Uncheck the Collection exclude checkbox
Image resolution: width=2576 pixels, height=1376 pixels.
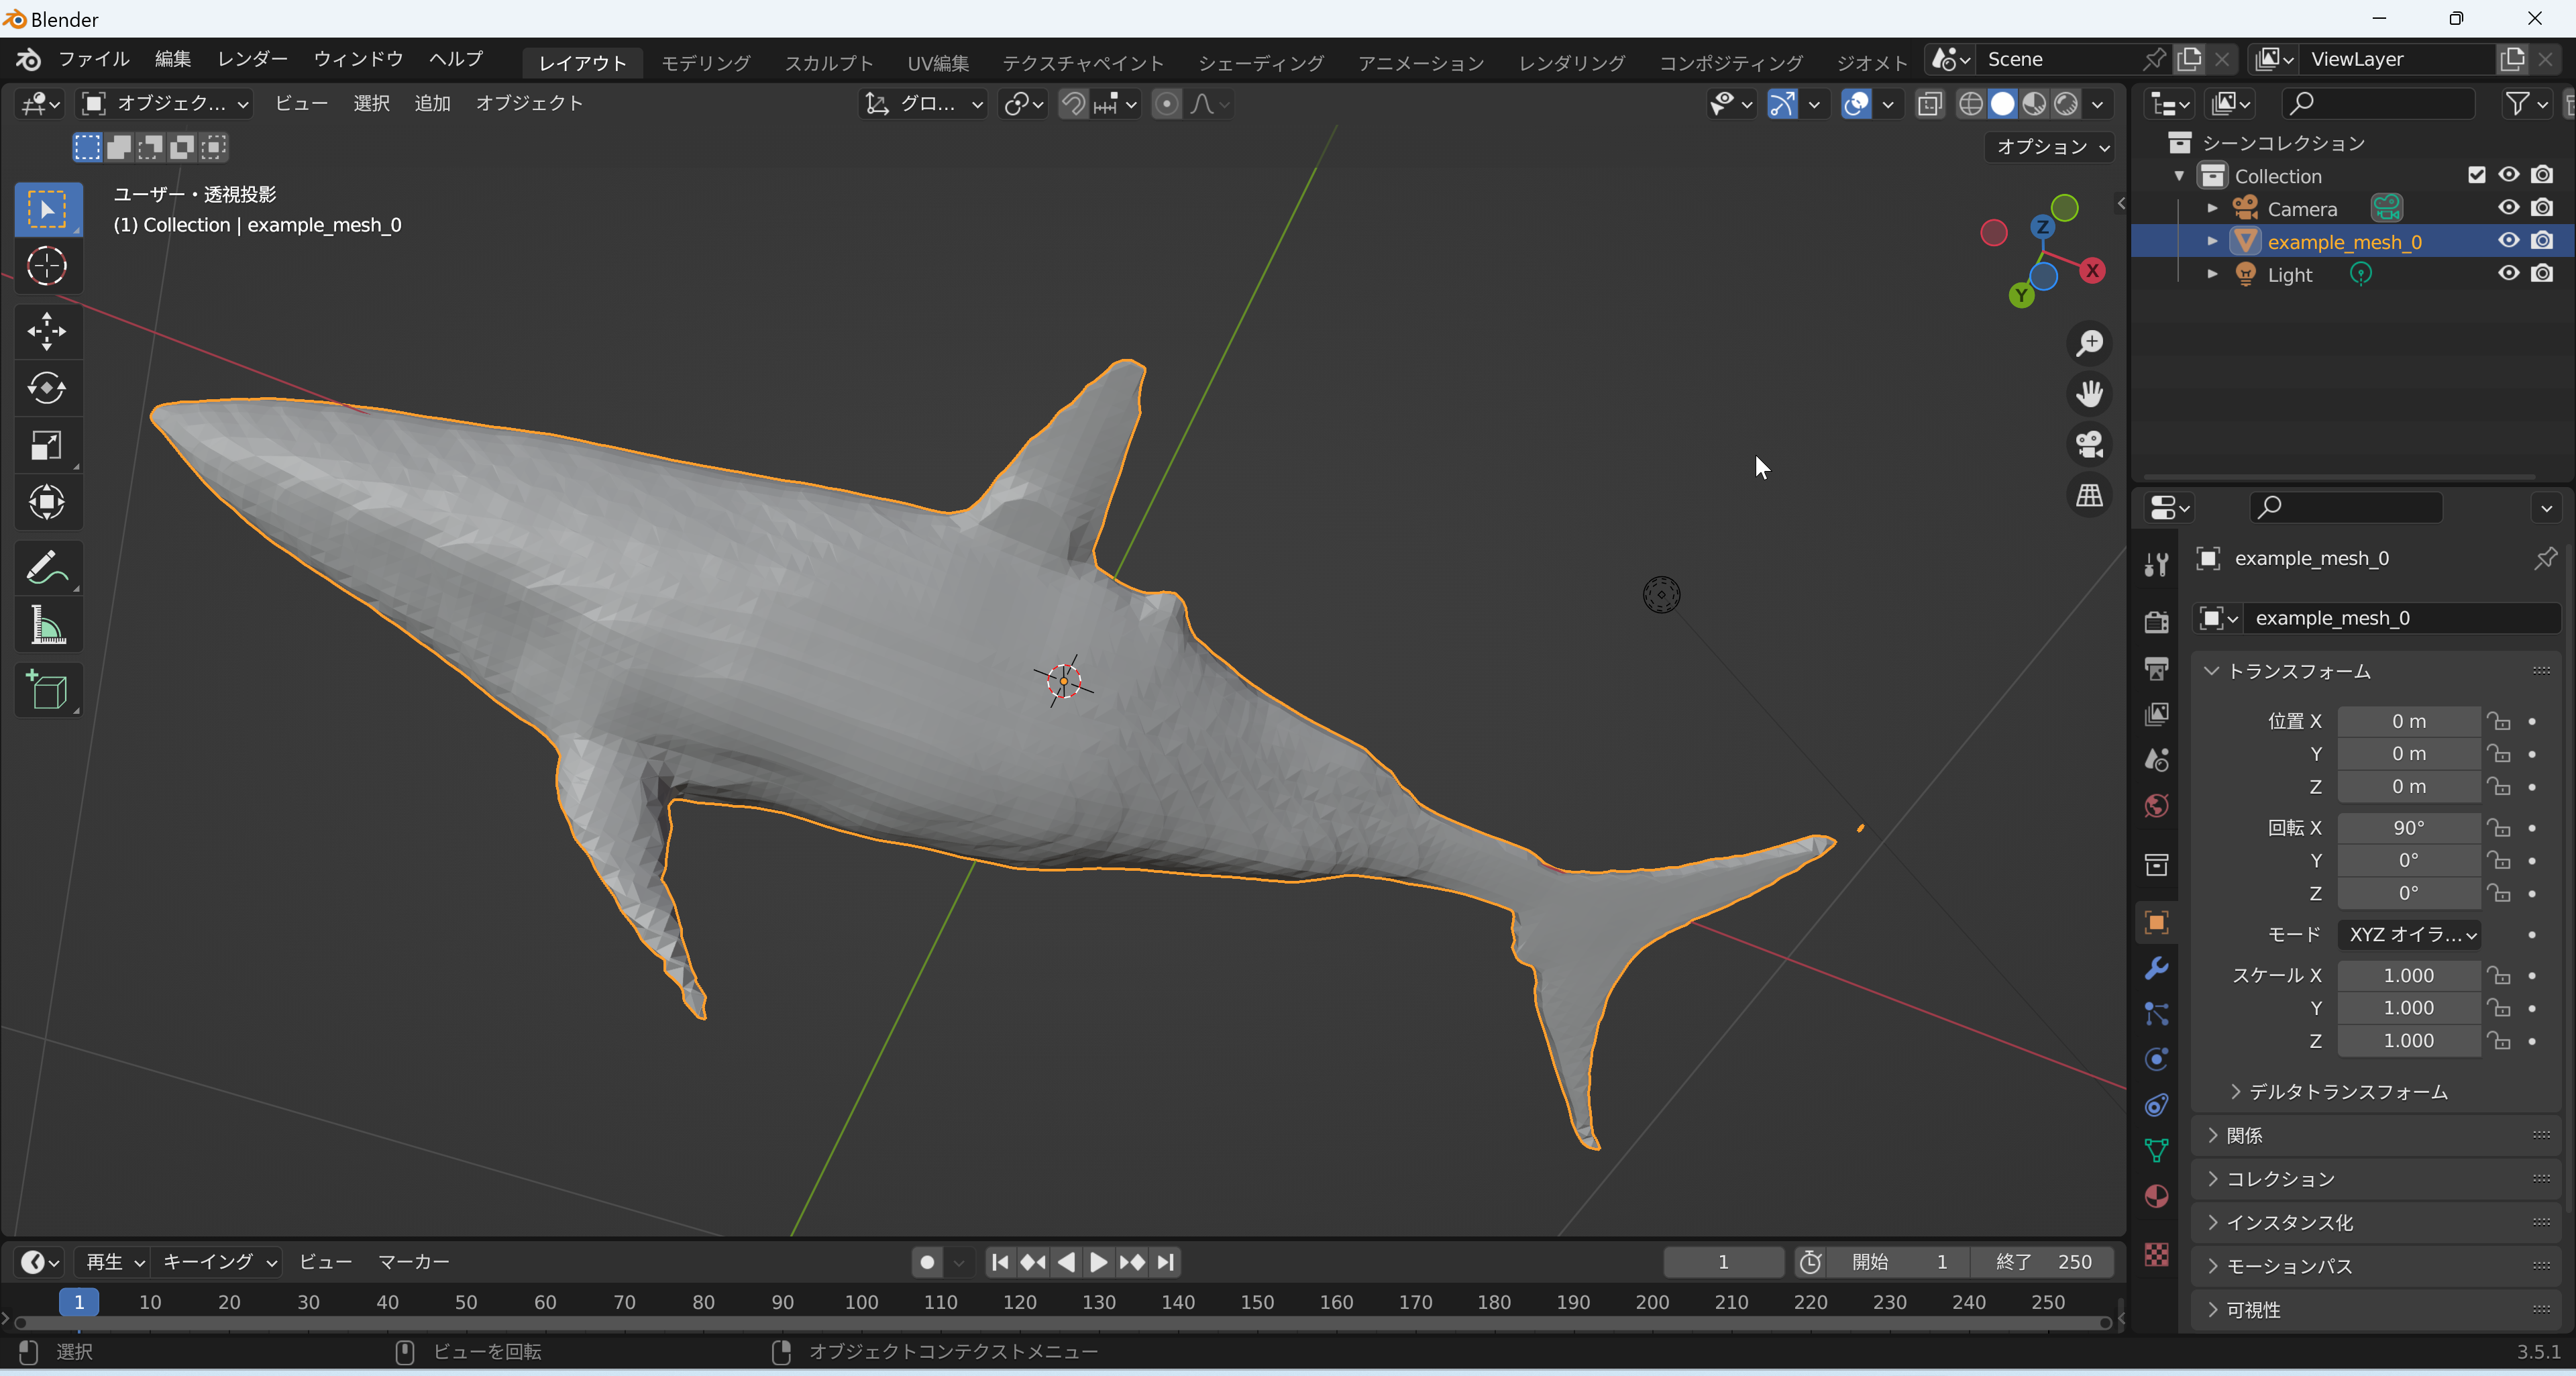click(x=2476, y=175)
